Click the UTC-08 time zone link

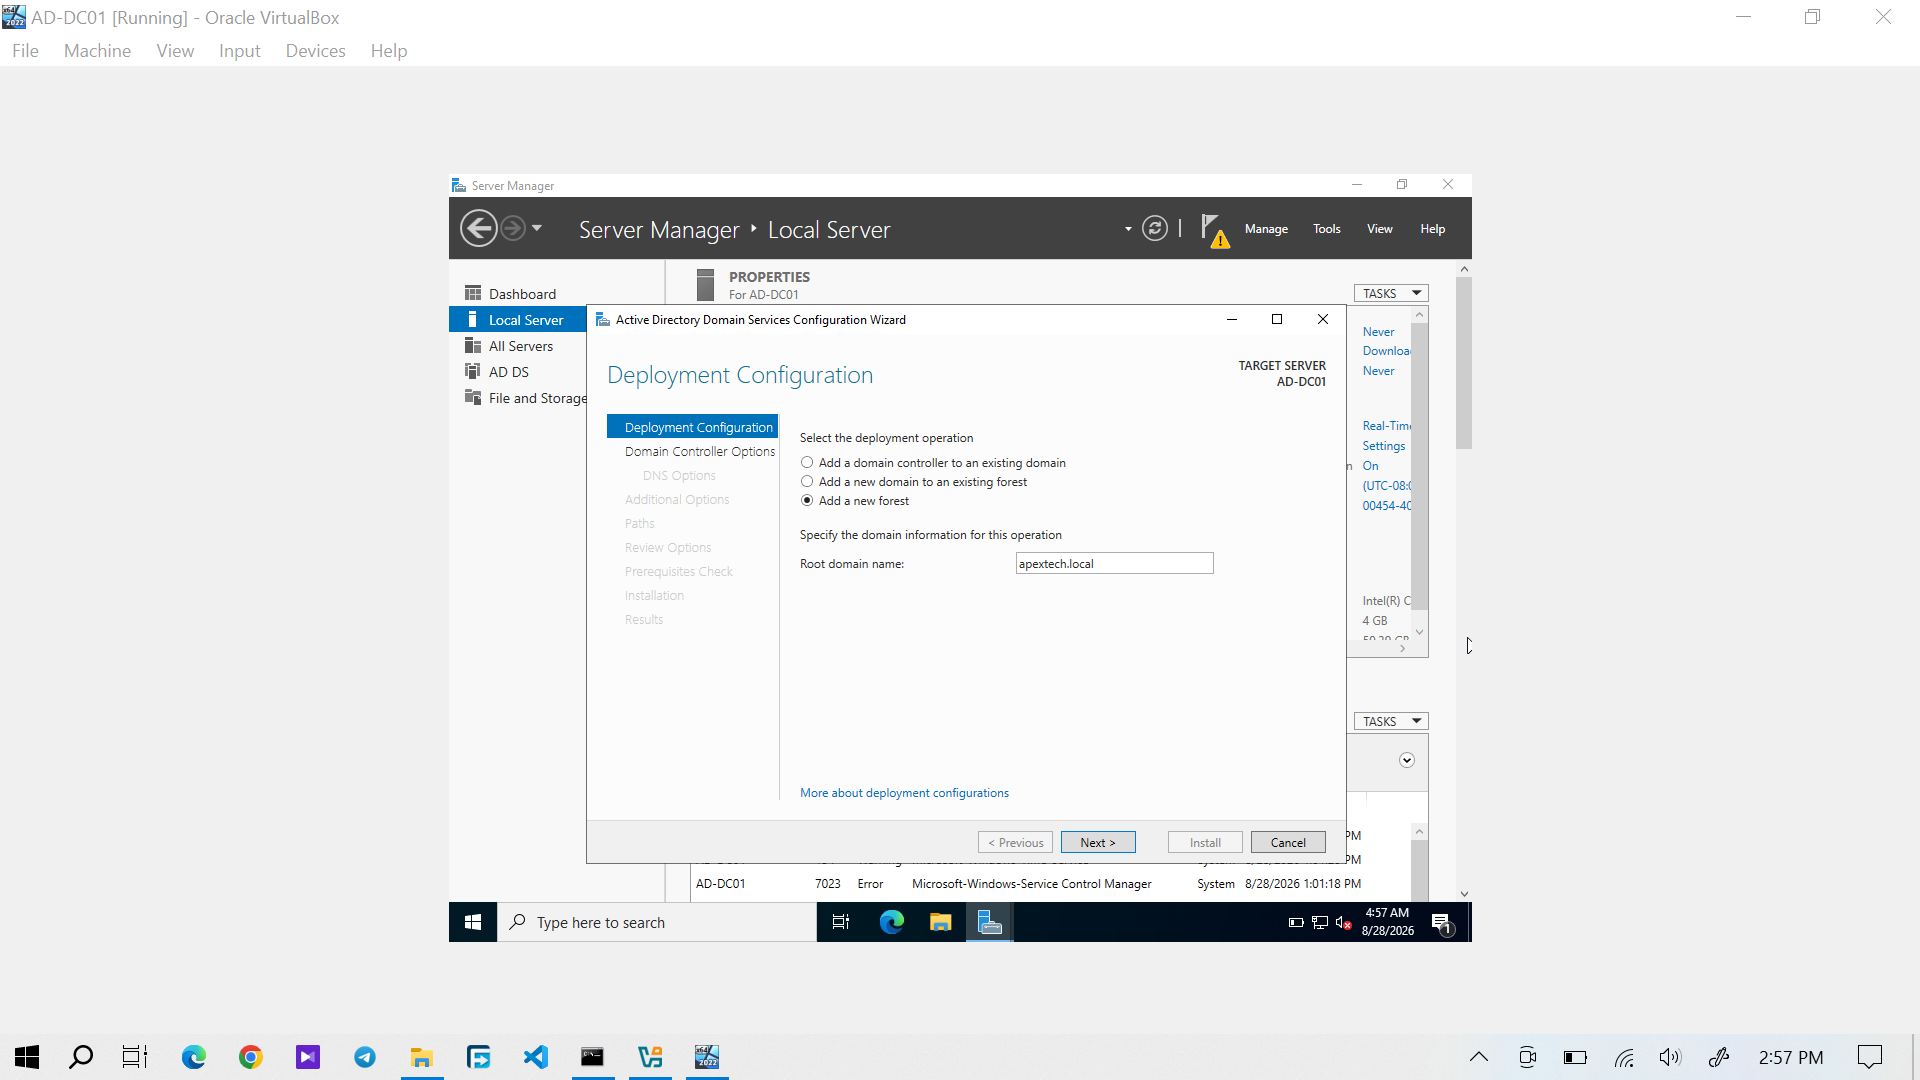click(x=1386, y=486)
